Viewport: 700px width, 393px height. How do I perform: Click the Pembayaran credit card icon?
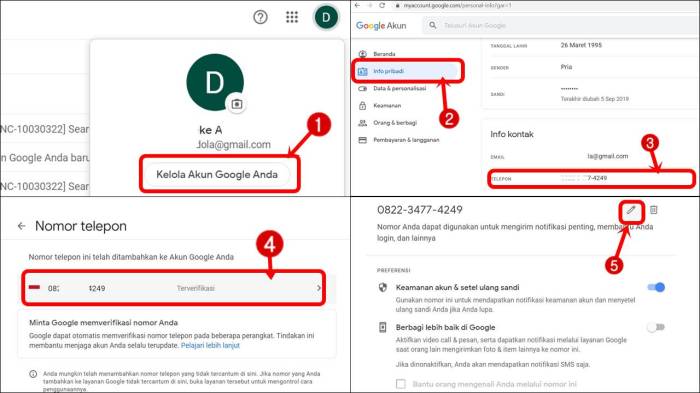pos(362,140)
